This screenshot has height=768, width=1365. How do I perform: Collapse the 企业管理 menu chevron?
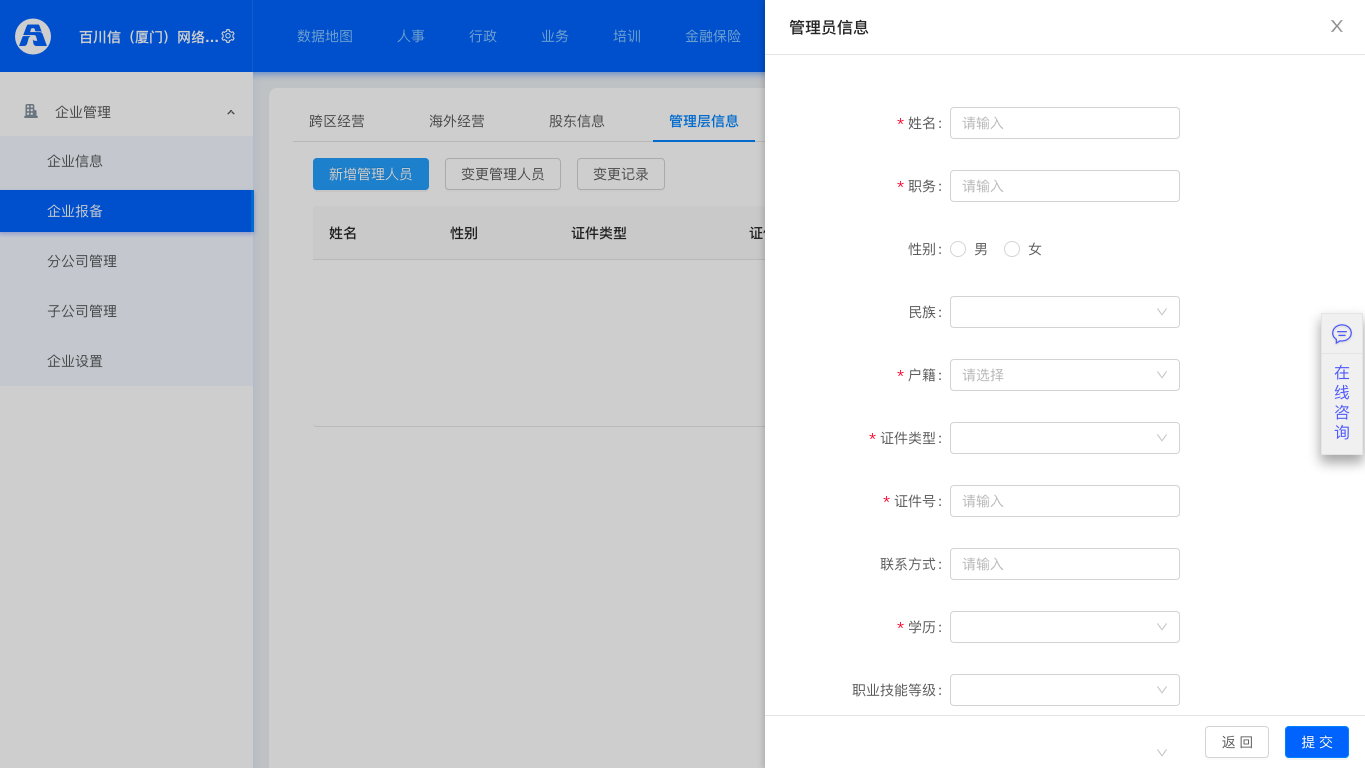(231, 112)
